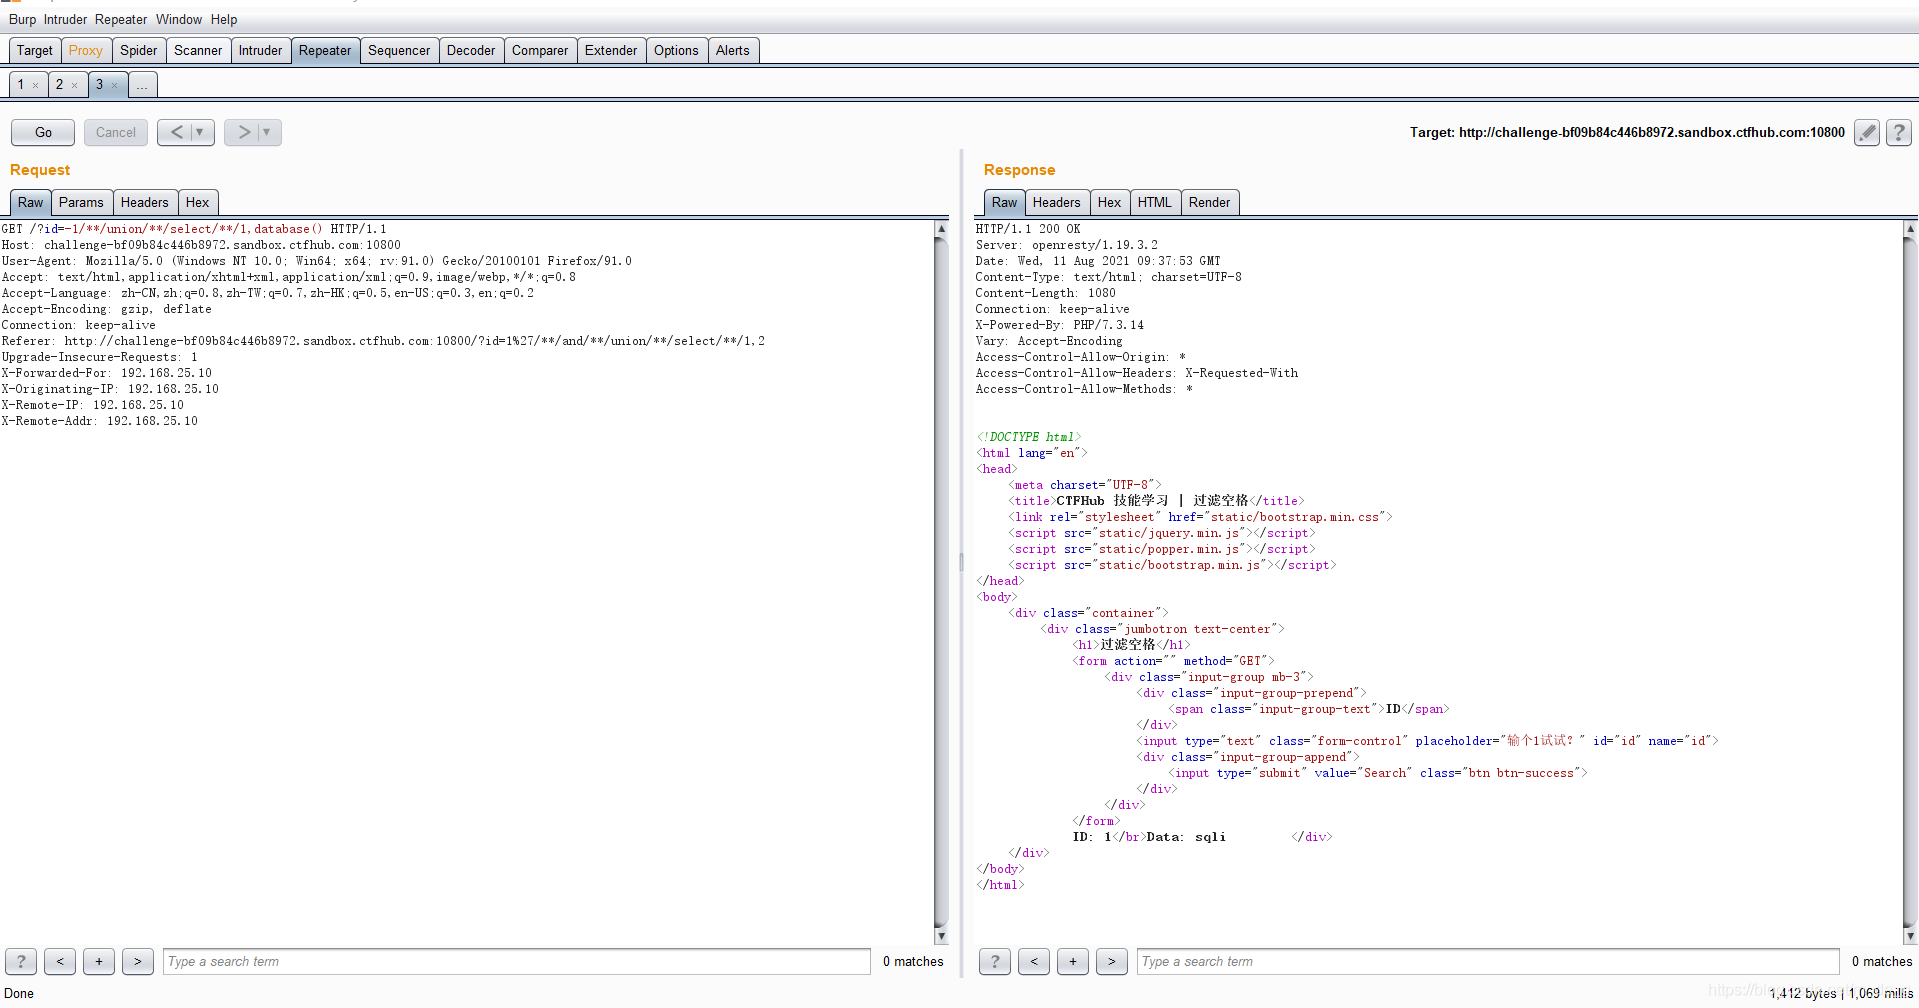Image resolution: width=1919 pixels, height=1008 pixels.
Task: Switch to the Proxy tab
Action: click(x=86, y=50)
